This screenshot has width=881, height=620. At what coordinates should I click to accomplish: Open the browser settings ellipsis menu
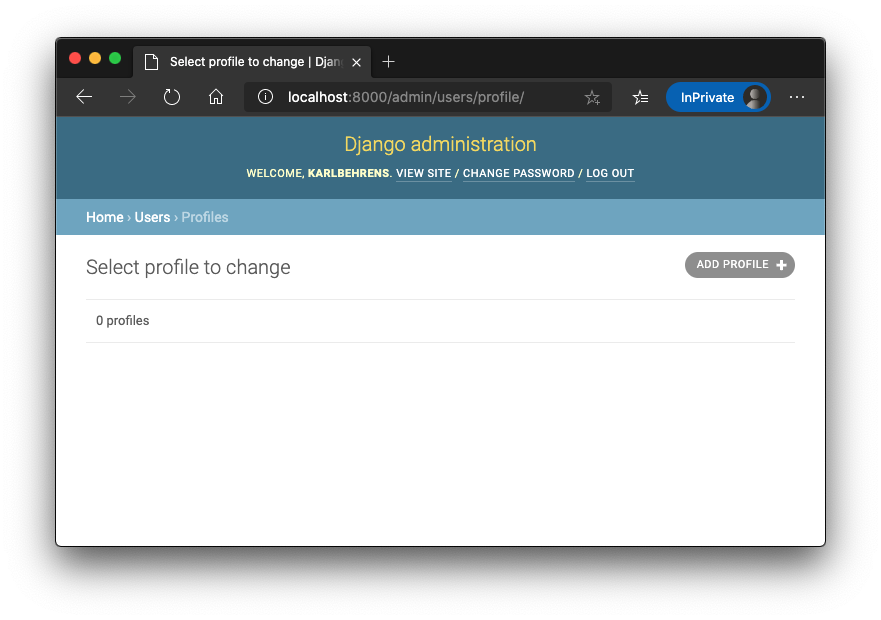[797, 97]
